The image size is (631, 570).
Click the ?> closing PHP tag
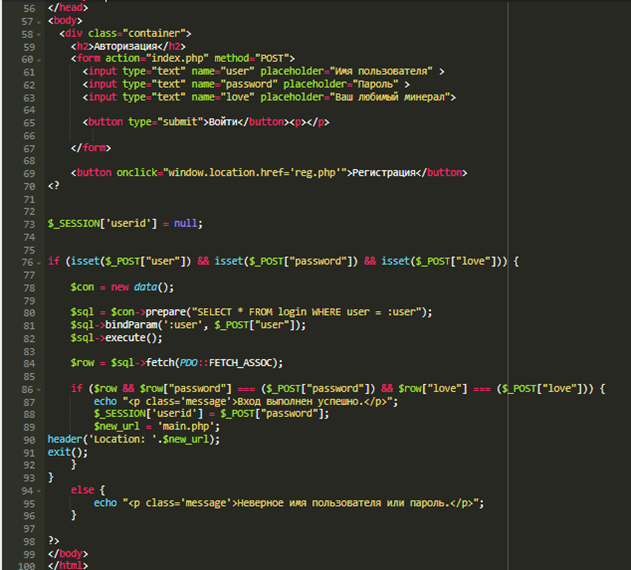click(x=54, y=541)
